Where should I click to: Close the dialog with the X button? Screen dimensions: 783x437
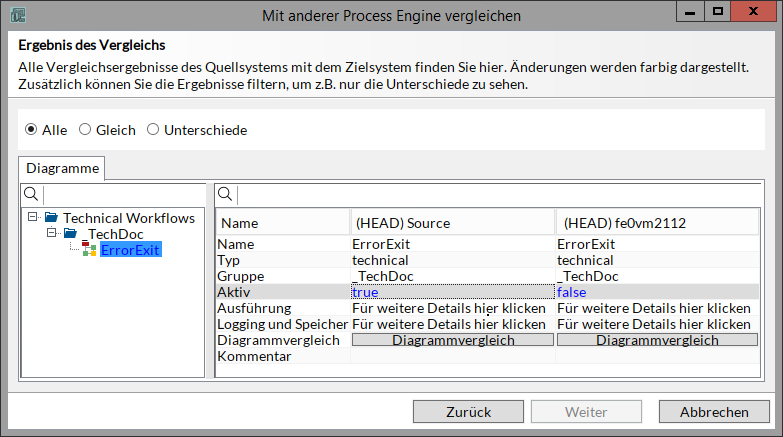[754, 11]
